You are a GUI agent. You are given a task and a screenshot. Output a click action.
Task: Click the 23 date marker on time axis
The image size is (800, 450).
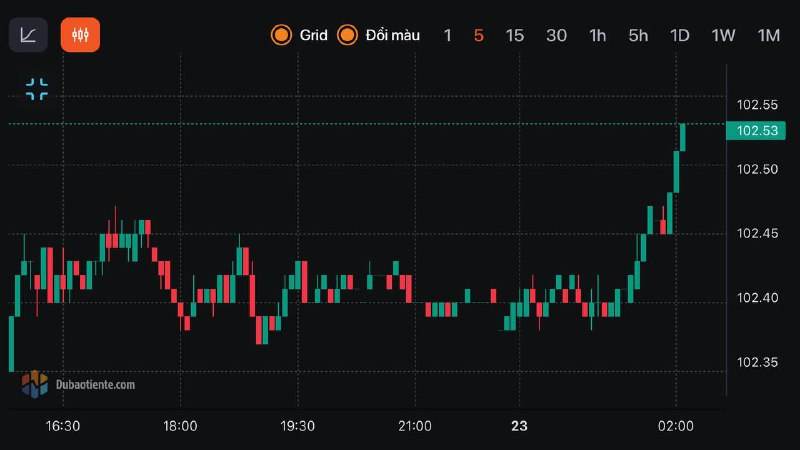[x=519, y=426]
